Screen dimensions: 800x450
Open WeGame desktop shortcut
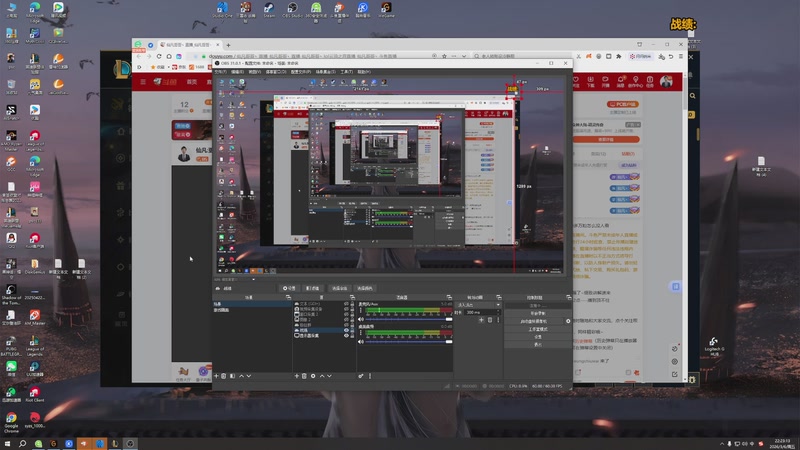point(386,10)
